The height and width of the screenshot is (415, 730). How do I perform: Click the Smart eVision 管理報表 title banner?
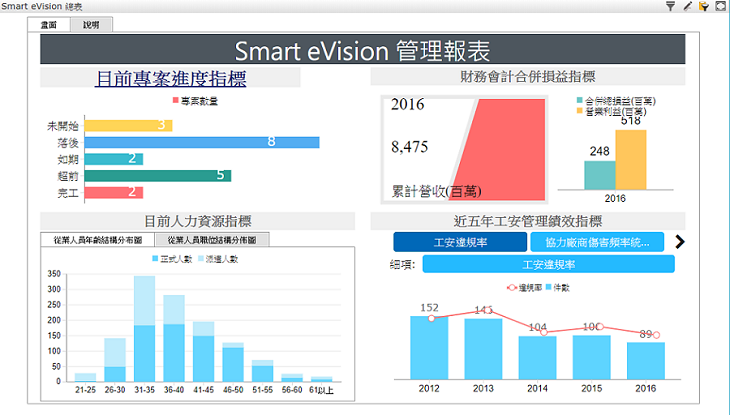coord(363,49)
